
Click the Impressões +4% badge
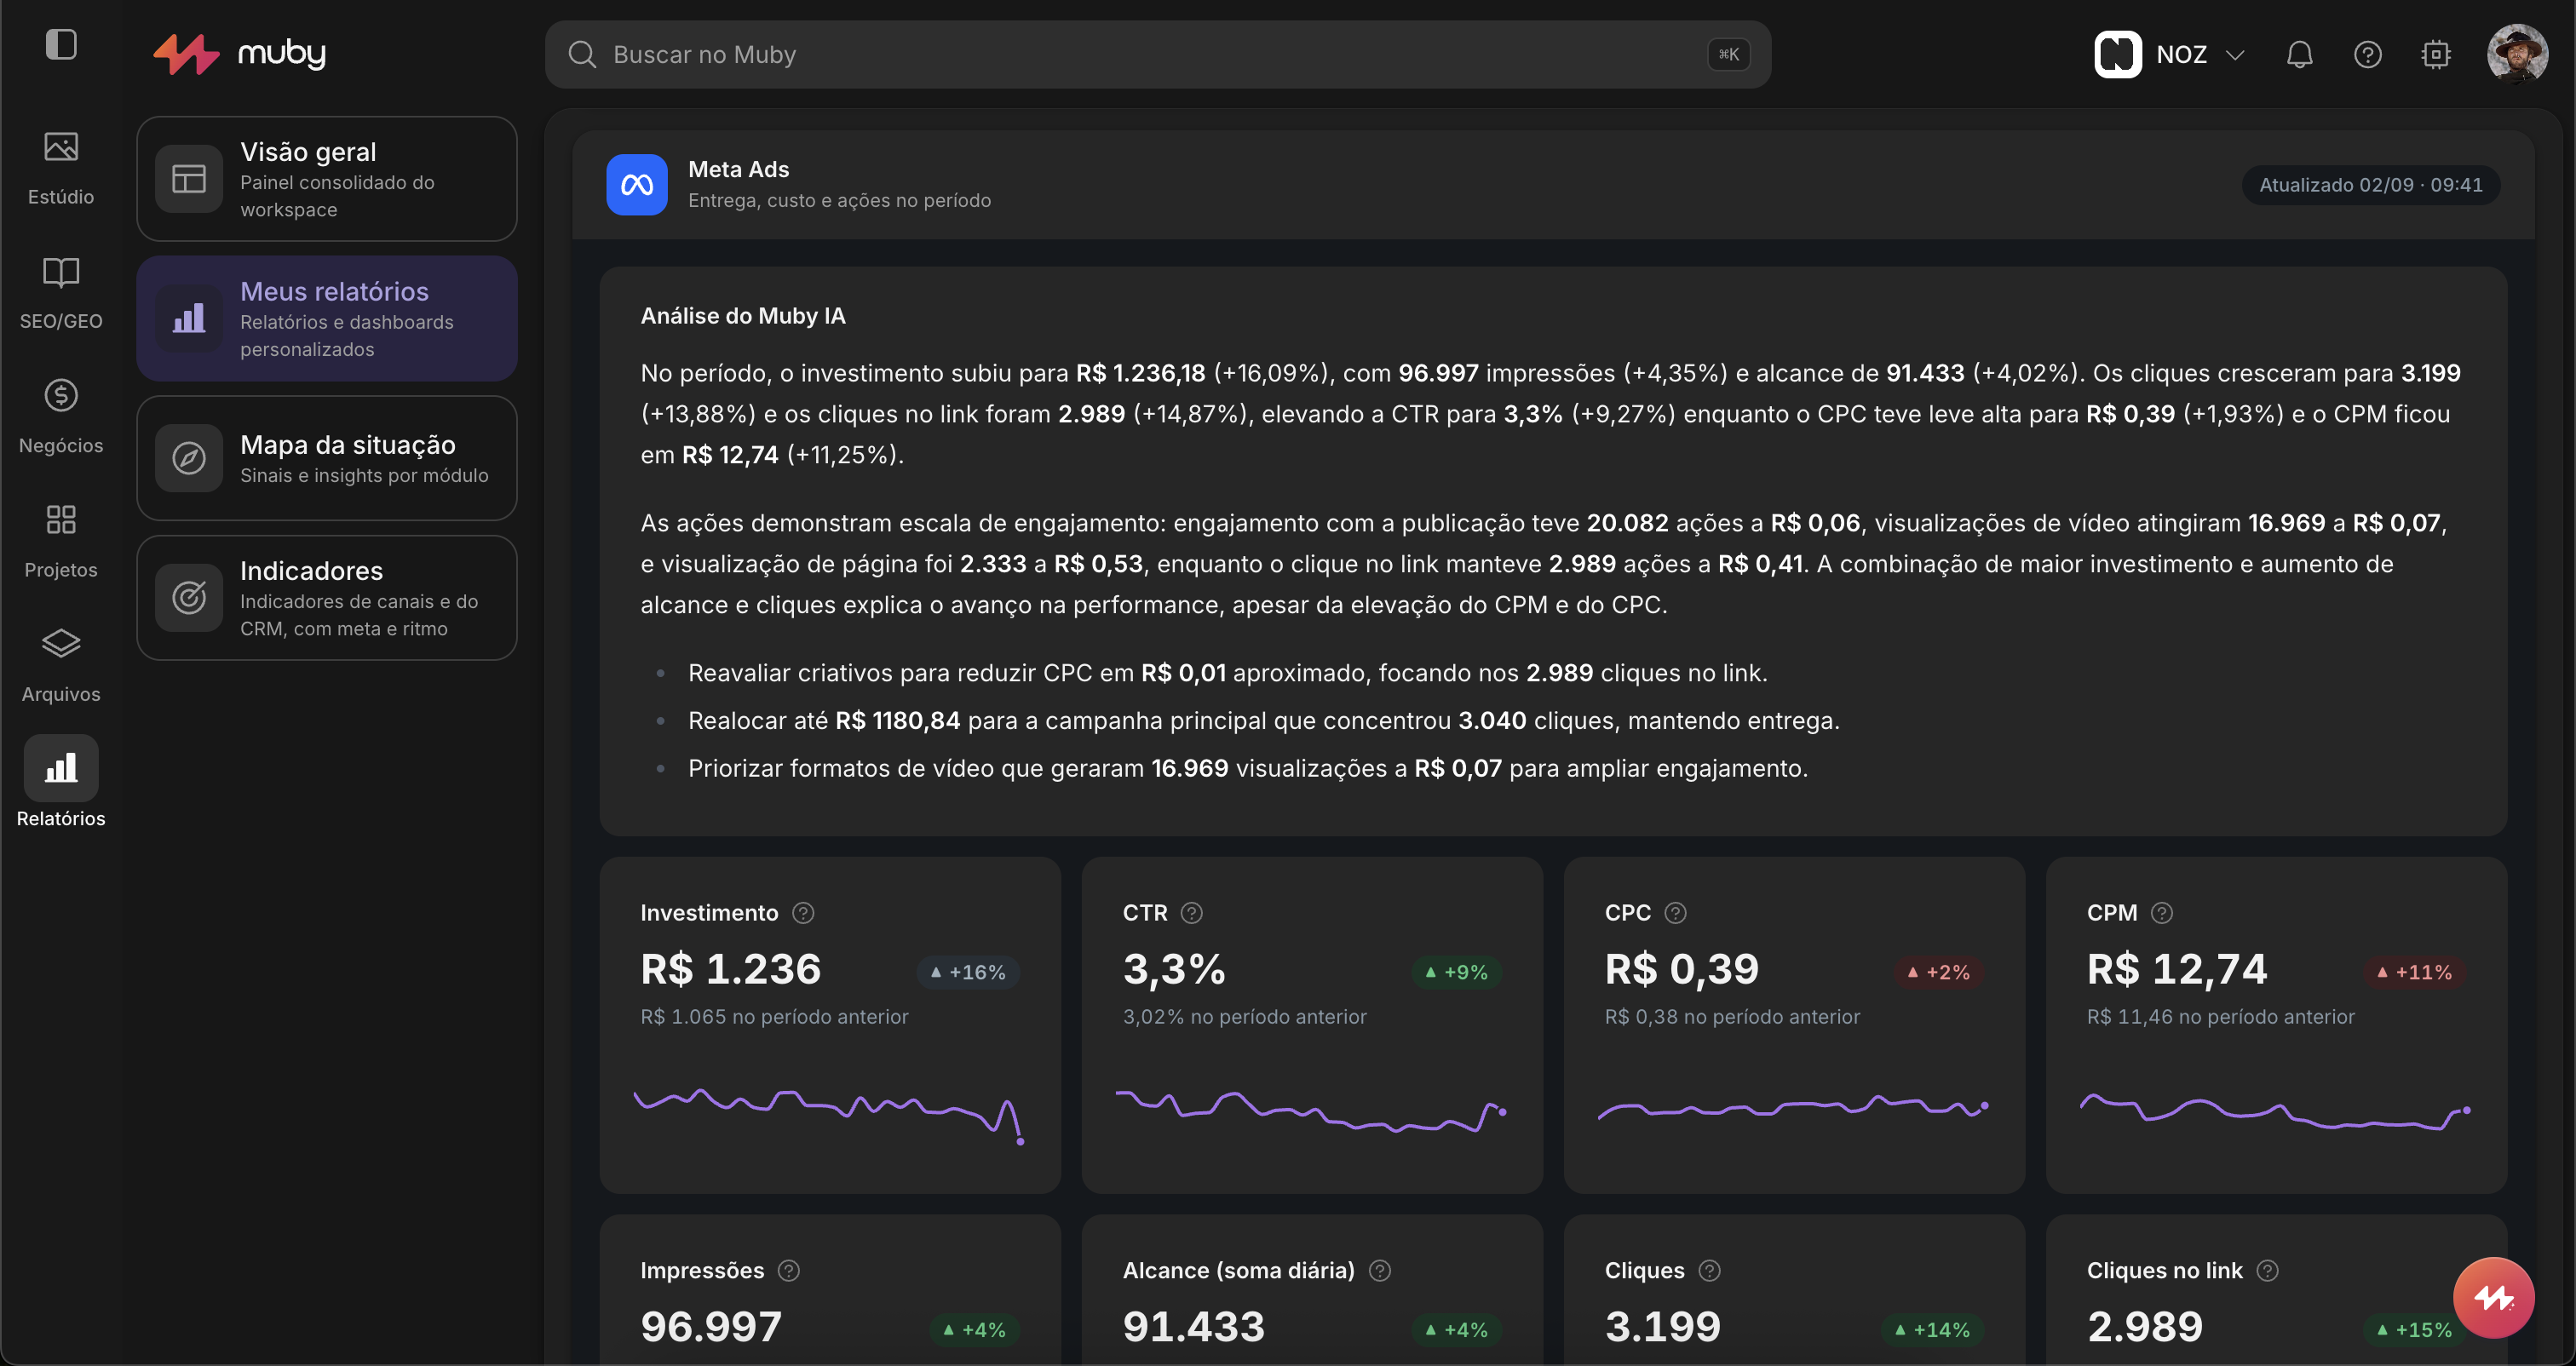click(x=974, y=1330)
